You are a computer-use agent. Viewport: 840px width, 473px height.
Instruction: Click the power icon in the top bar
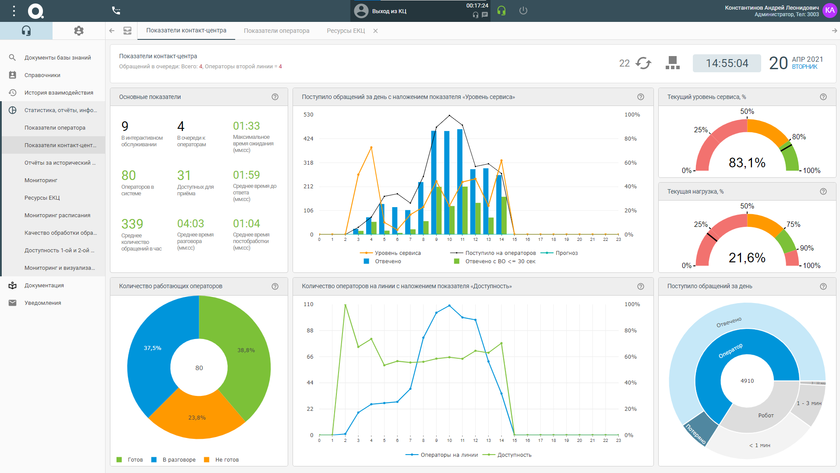click(523, 10)
